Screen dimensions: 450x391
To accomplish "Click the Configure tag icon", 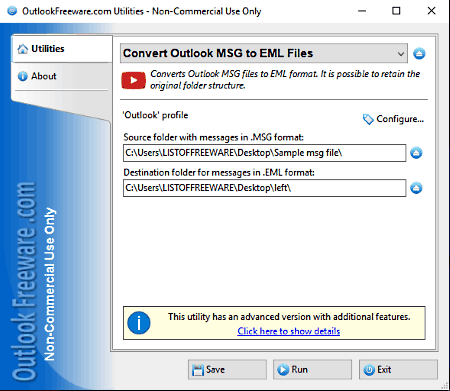I will coord(368,119).
